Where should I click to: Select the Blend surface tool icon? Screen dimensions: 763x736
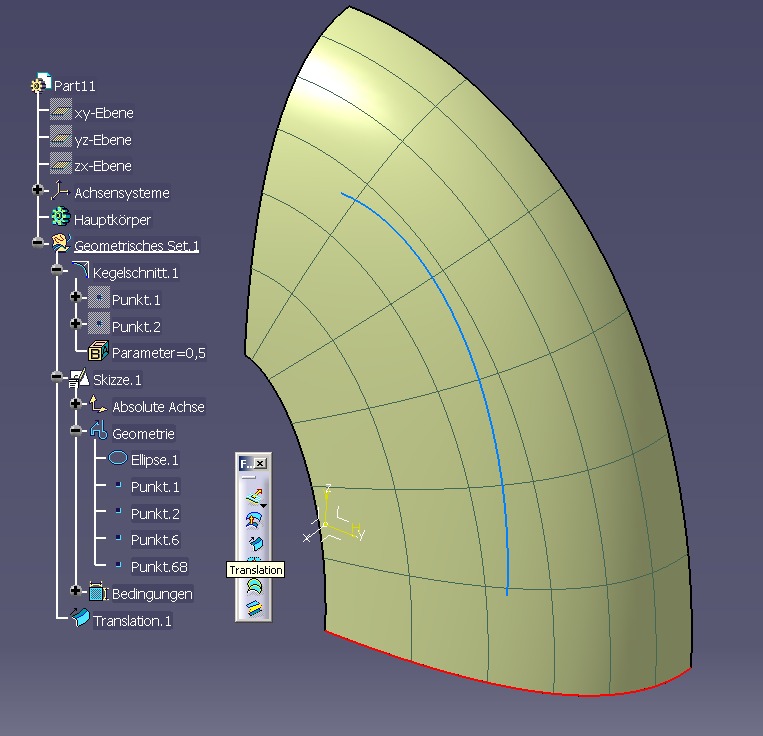pos(254,608)
